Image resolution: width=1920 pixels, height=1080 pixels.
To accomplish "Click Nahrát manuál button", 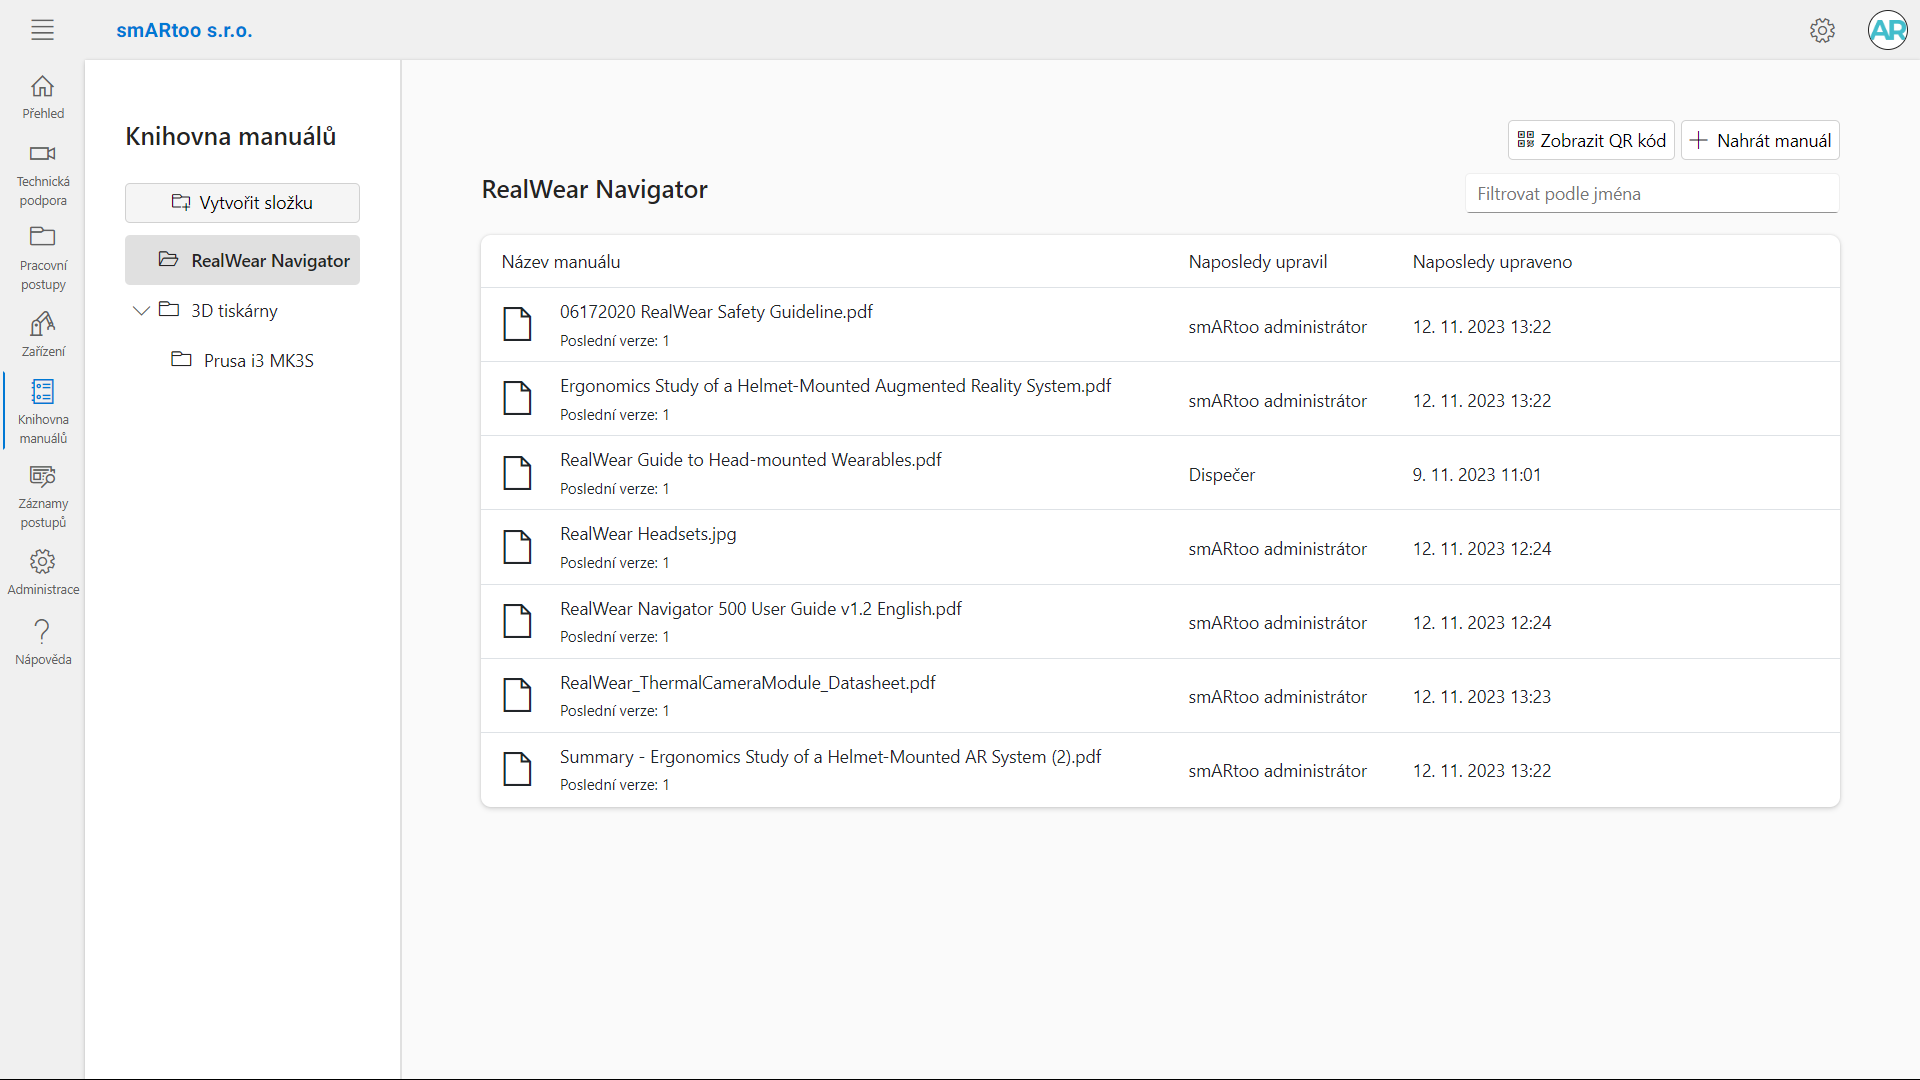I will pos(1760,140).
